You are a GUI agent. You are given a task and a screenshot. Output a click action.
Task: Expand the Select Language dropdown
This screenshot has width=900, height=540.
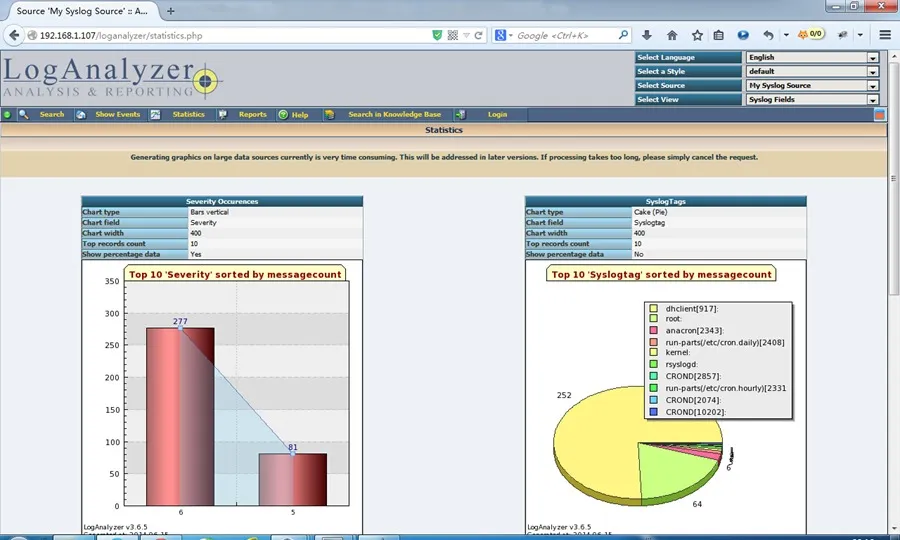click(x=812, y=57)
